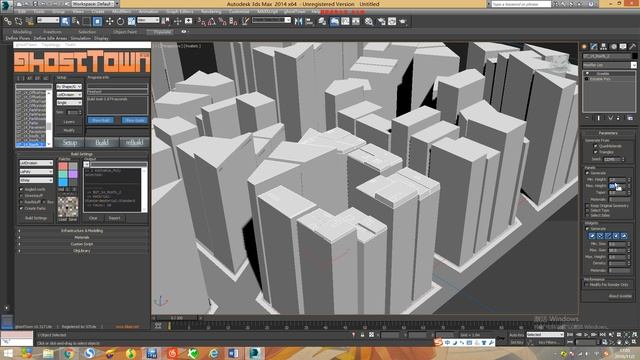Open the Workspace Default dropdown
The width and height of the screenshot is (640, 360).
click(95, 4)
